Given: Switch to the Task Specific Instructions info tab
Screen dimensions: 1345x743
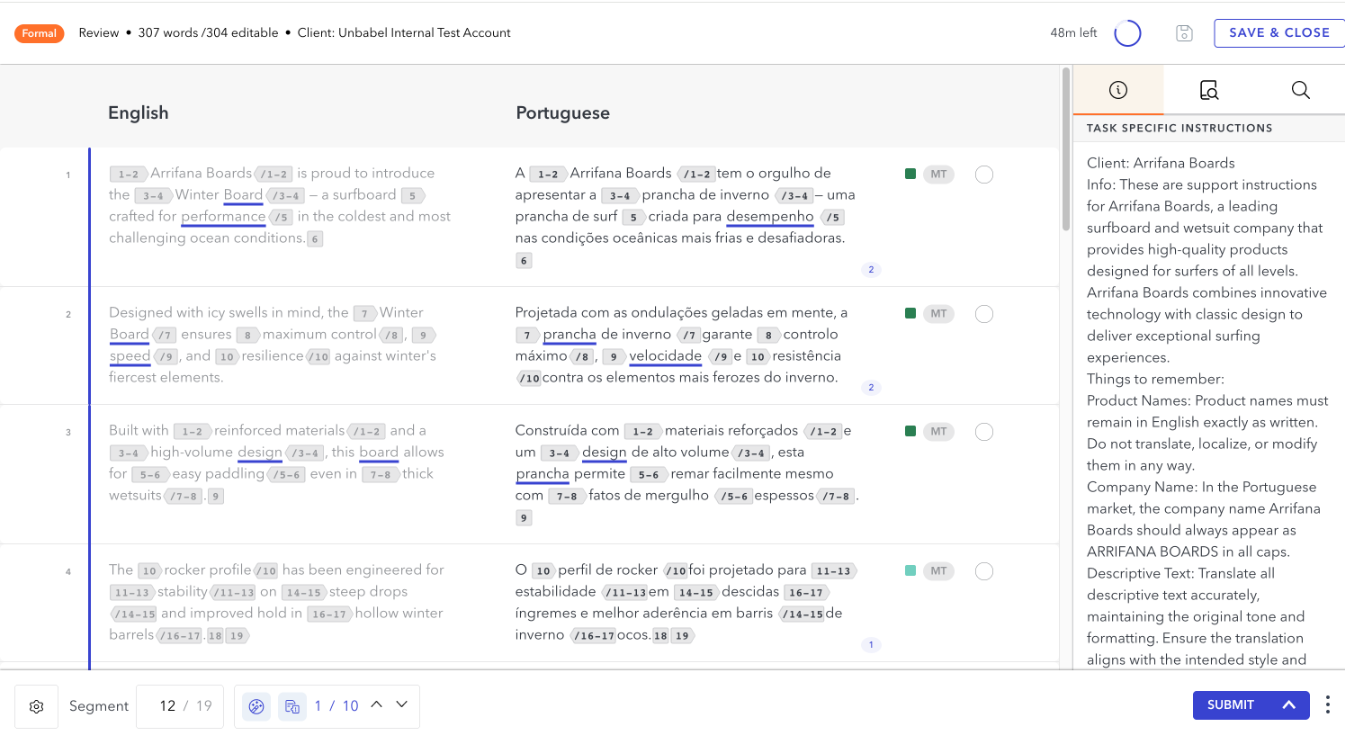Looking at the screenshot, I should (x=1117, y=89).
